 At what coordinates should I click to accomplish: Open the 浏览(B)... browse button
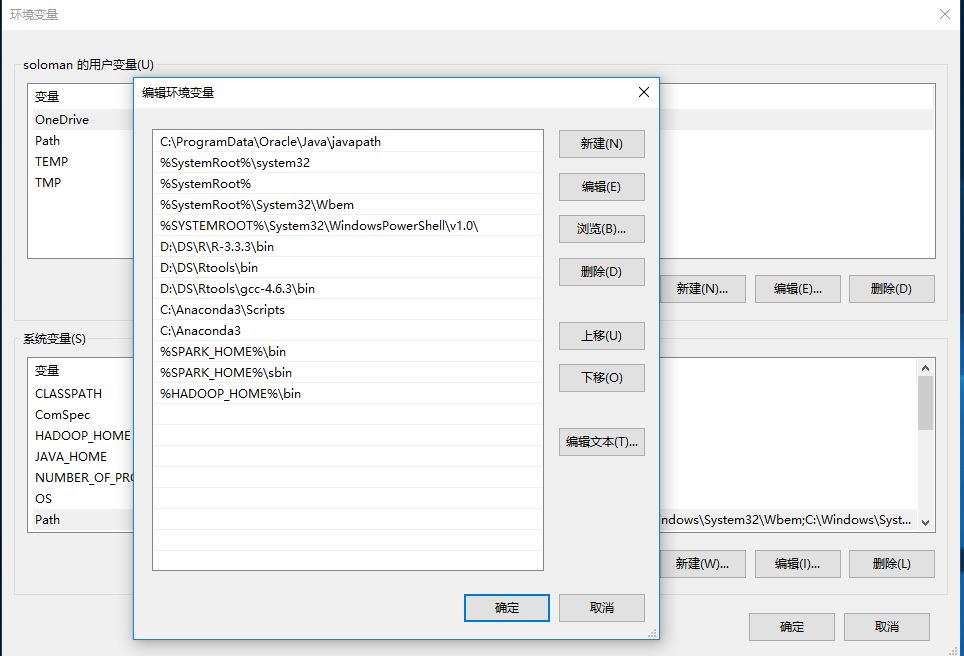(601, 229)
